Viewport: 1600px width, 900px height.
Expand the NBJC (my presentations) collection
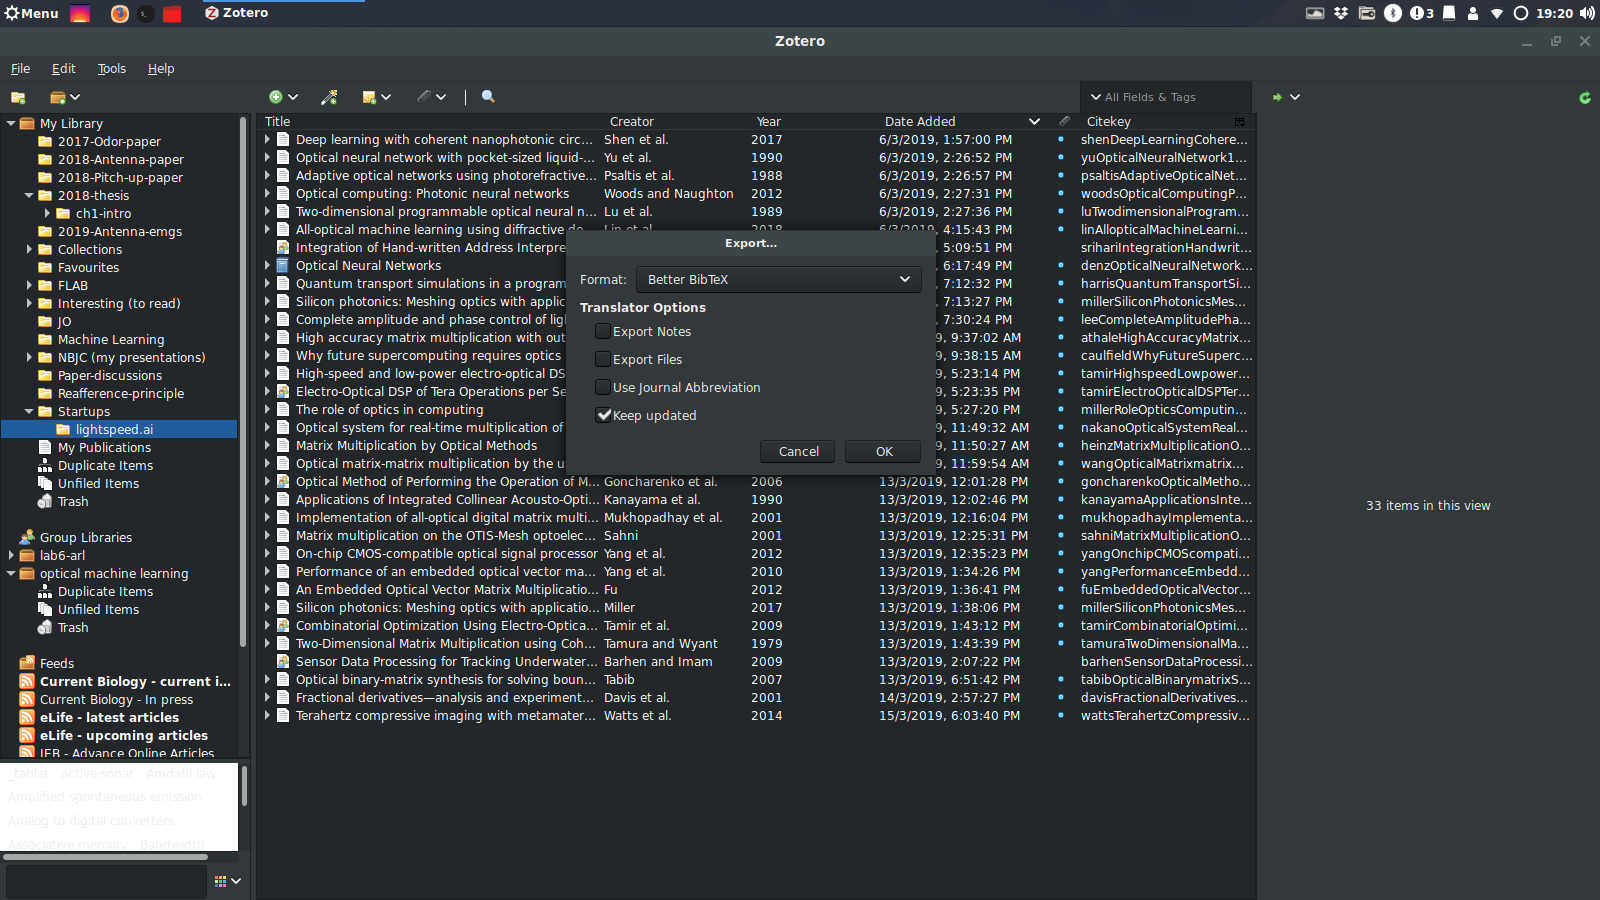tap(29, 358)
